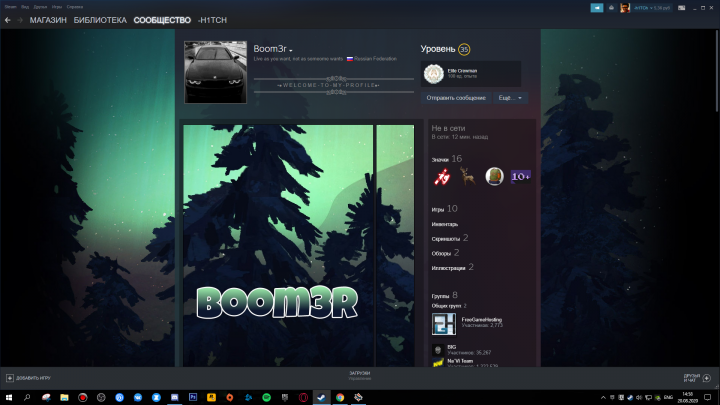Open the Справка menu
Viewport: 720px width, 405px height.
pos(75,7)
